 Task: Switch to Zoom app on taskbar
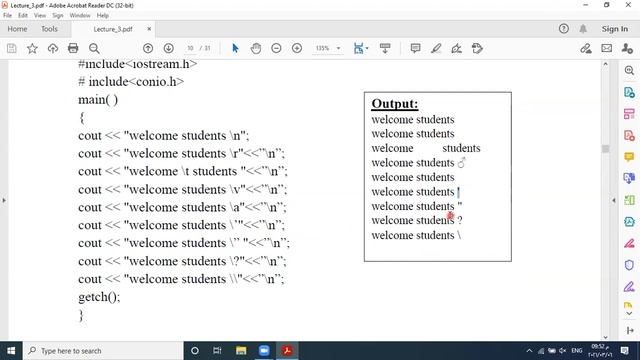coord(264,351)
